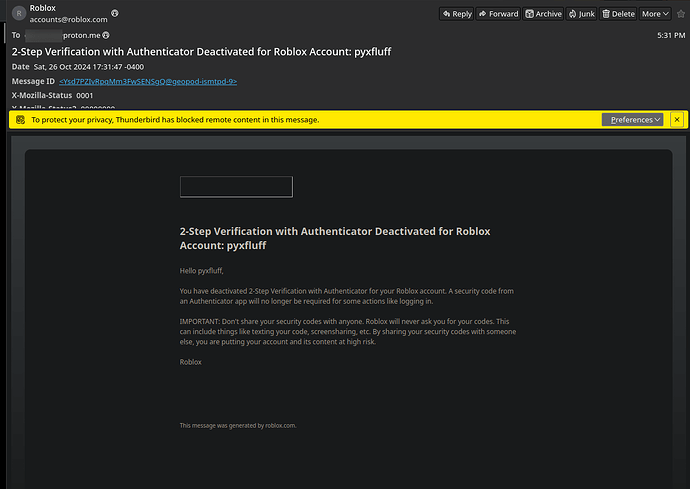The image size is (690, 489).
Task: Archive the 2-Step Verification email
Action: pos(543,14)
